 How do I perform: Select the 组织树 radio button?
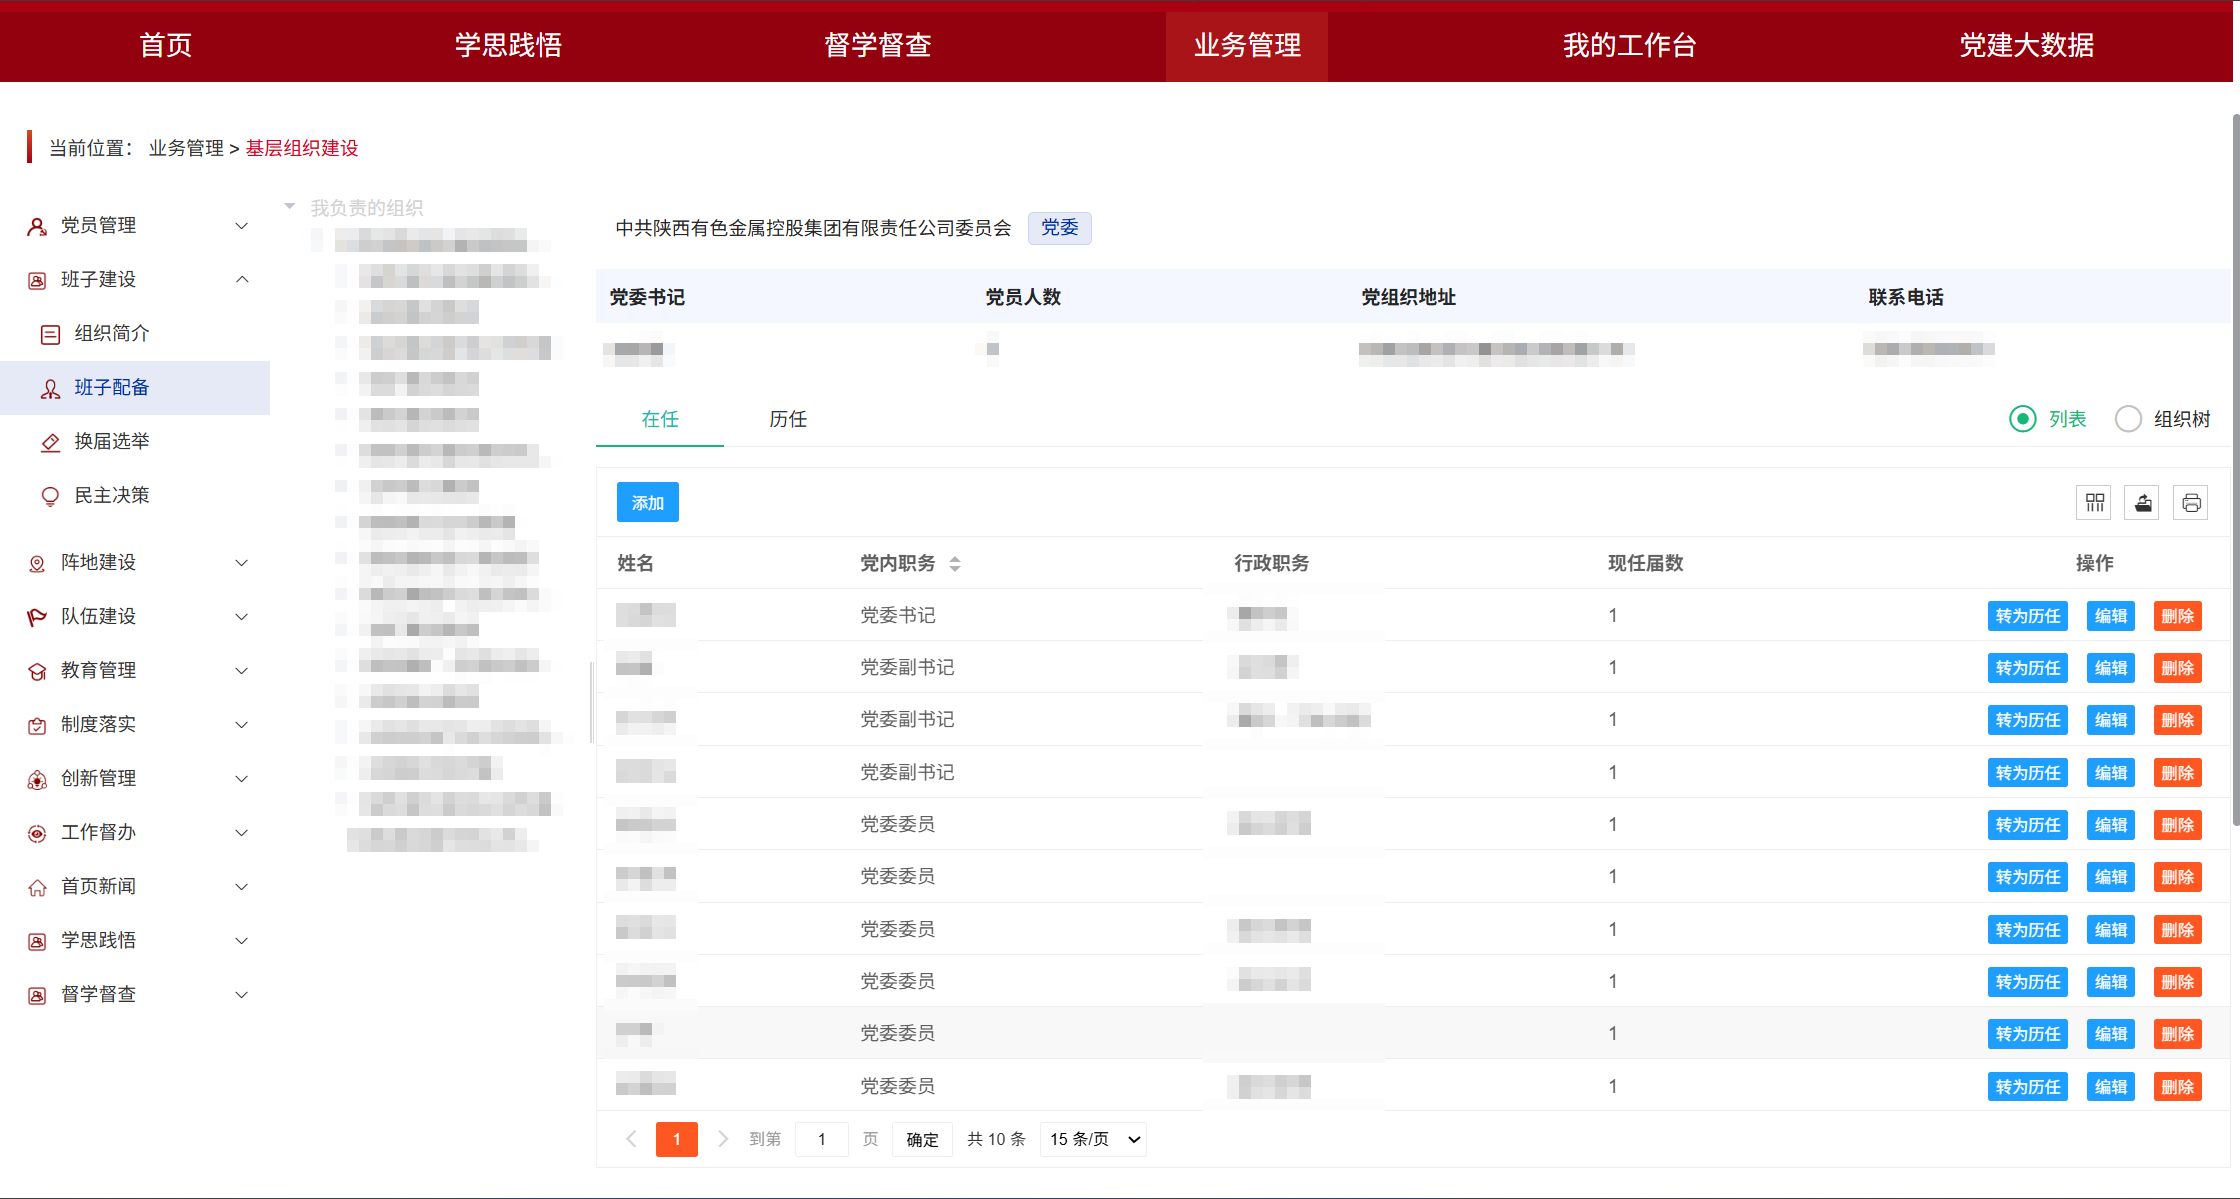(x=2129, y=419)
